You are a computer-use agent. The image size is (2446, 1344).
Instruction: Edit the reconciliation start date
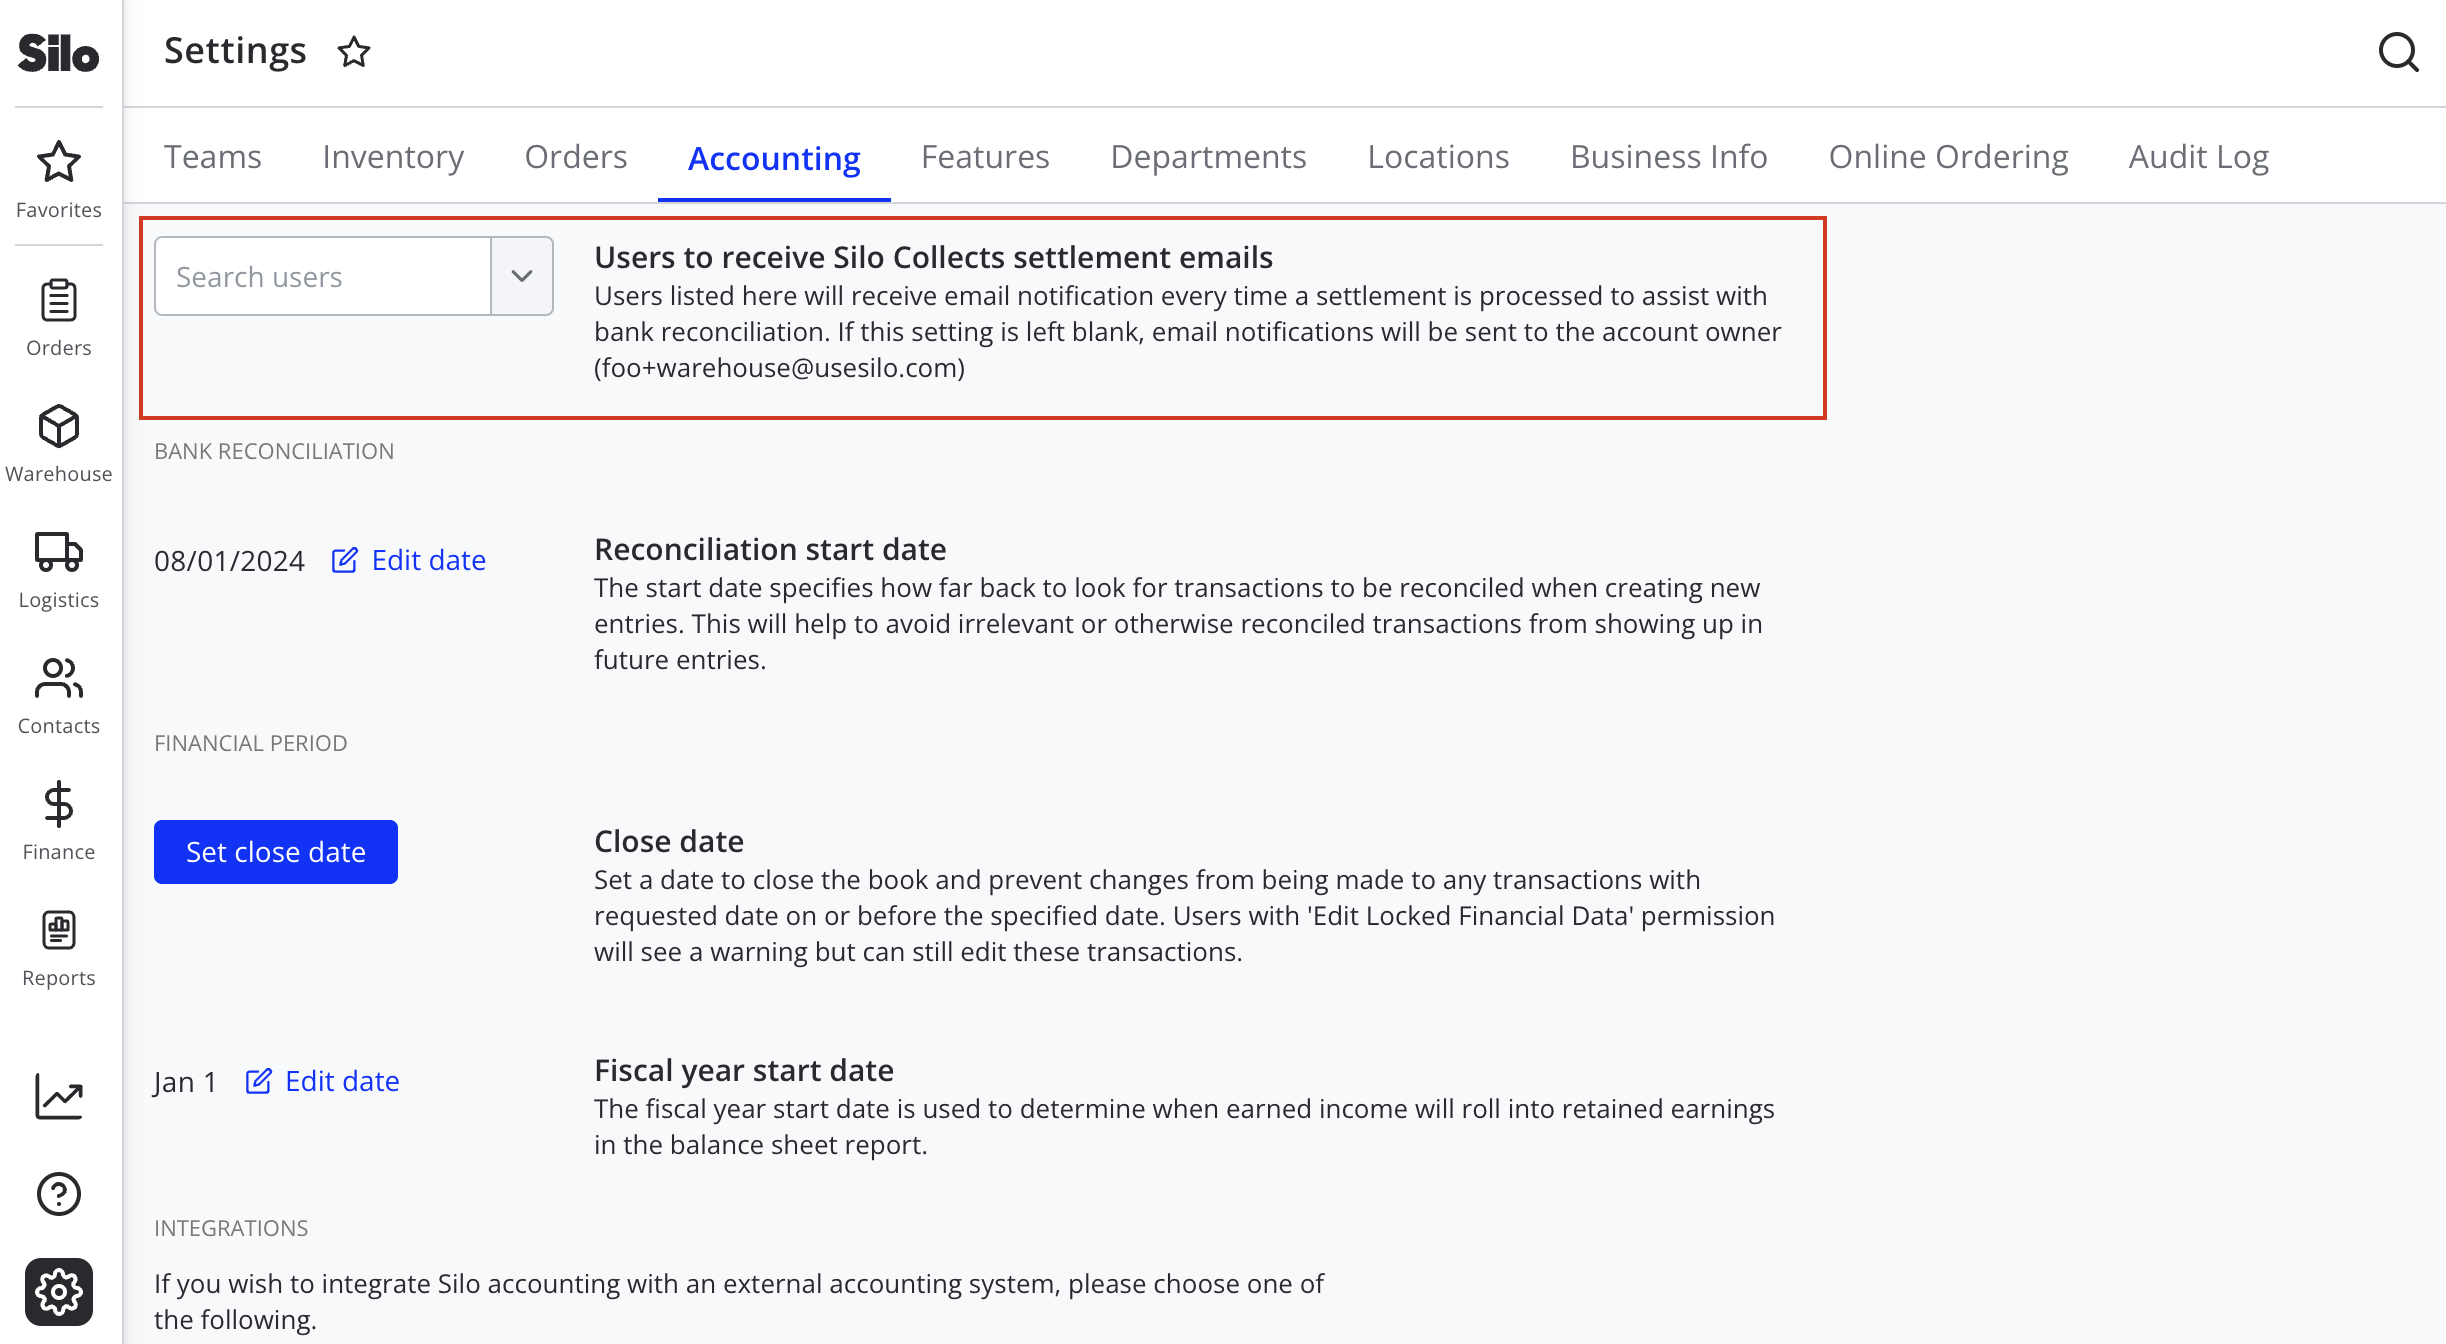click(409, 560)
